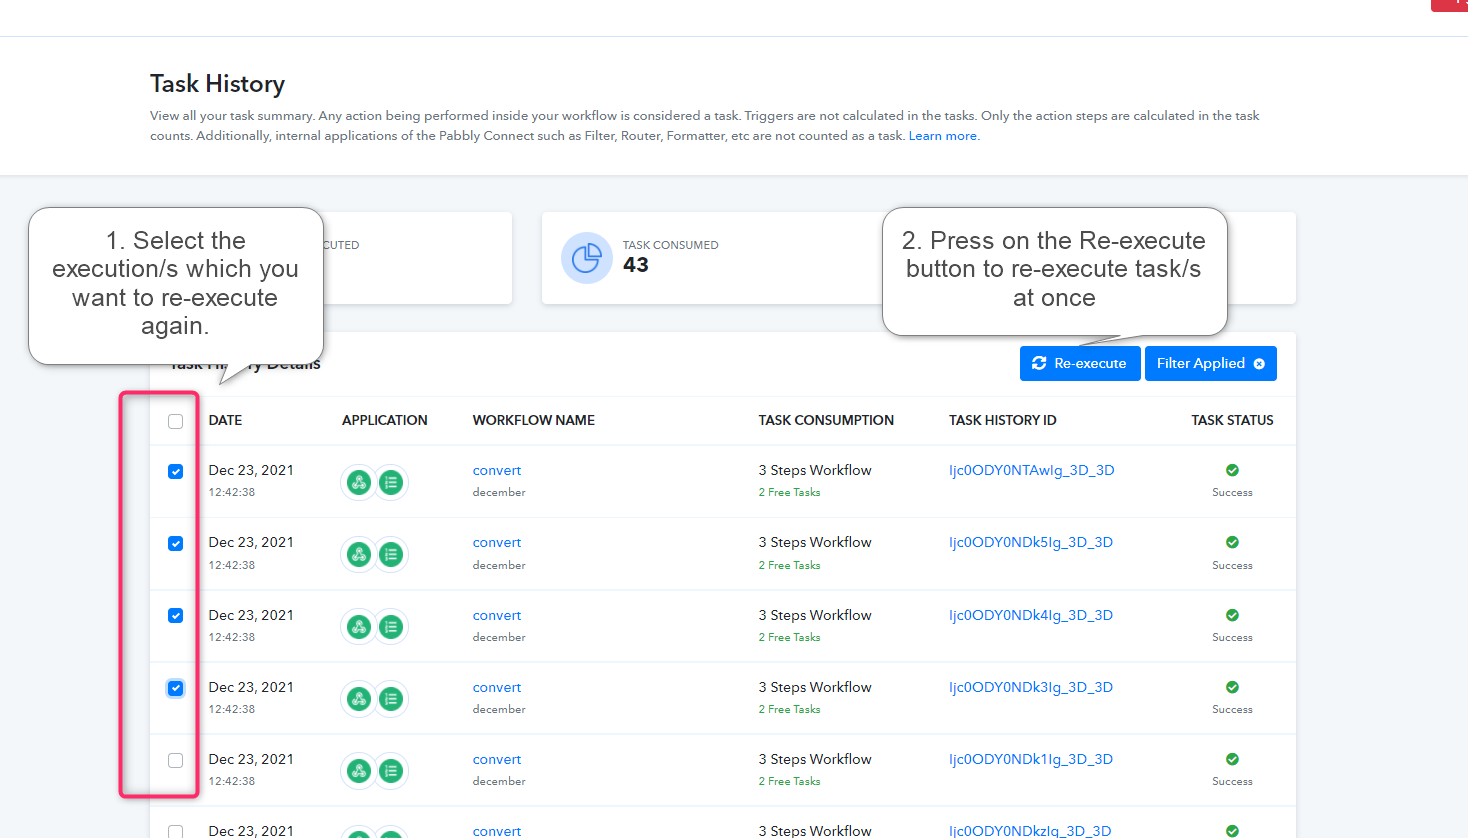Click '2 Free Tasks' in row Ijc0ODY0NDk5Ig_3D_3D
This screenshot has width=1468, height=838.
tap(789, 565)
